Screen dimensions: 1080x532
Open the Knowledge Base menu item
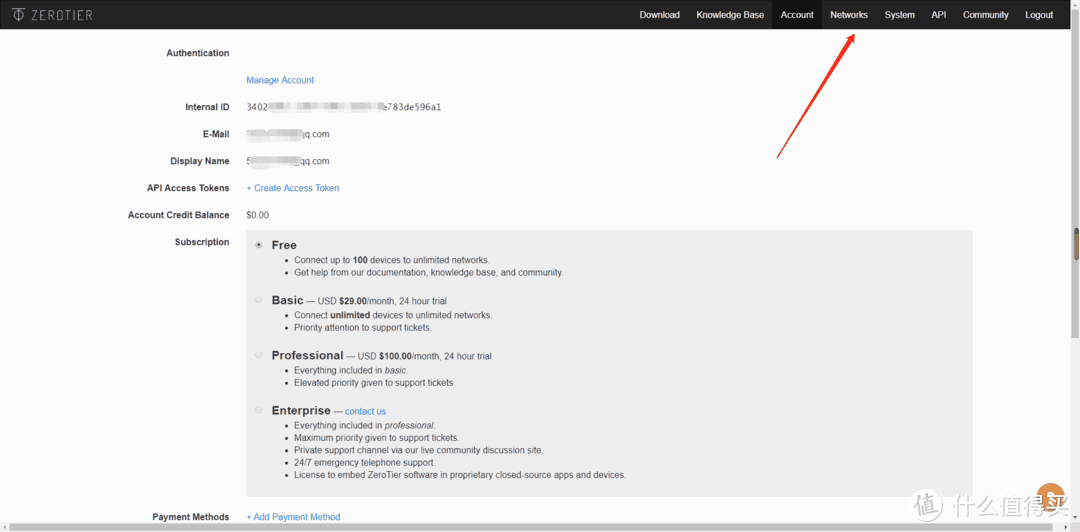(x=730, y=14)
